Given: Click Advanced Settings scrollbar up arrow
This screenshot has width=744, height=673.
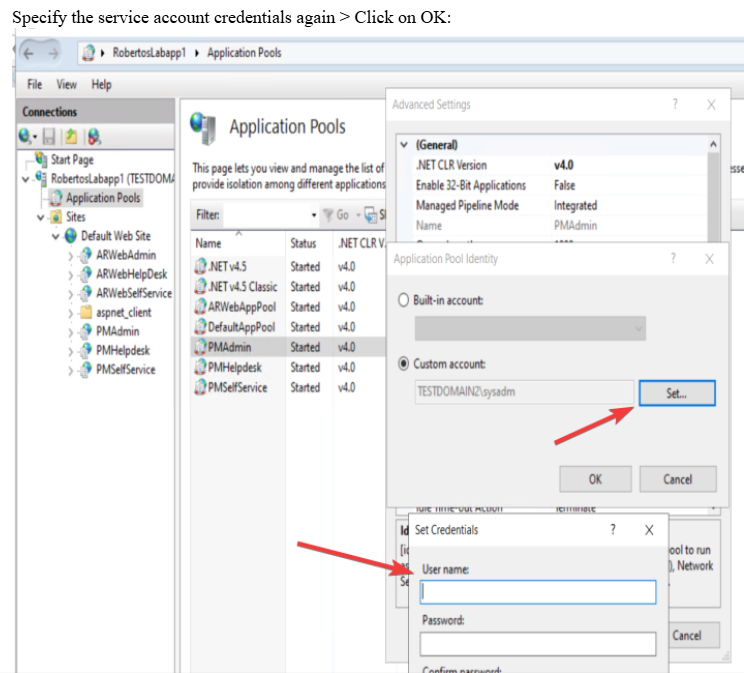Looking at the screenshot, I should pos(713,144).
